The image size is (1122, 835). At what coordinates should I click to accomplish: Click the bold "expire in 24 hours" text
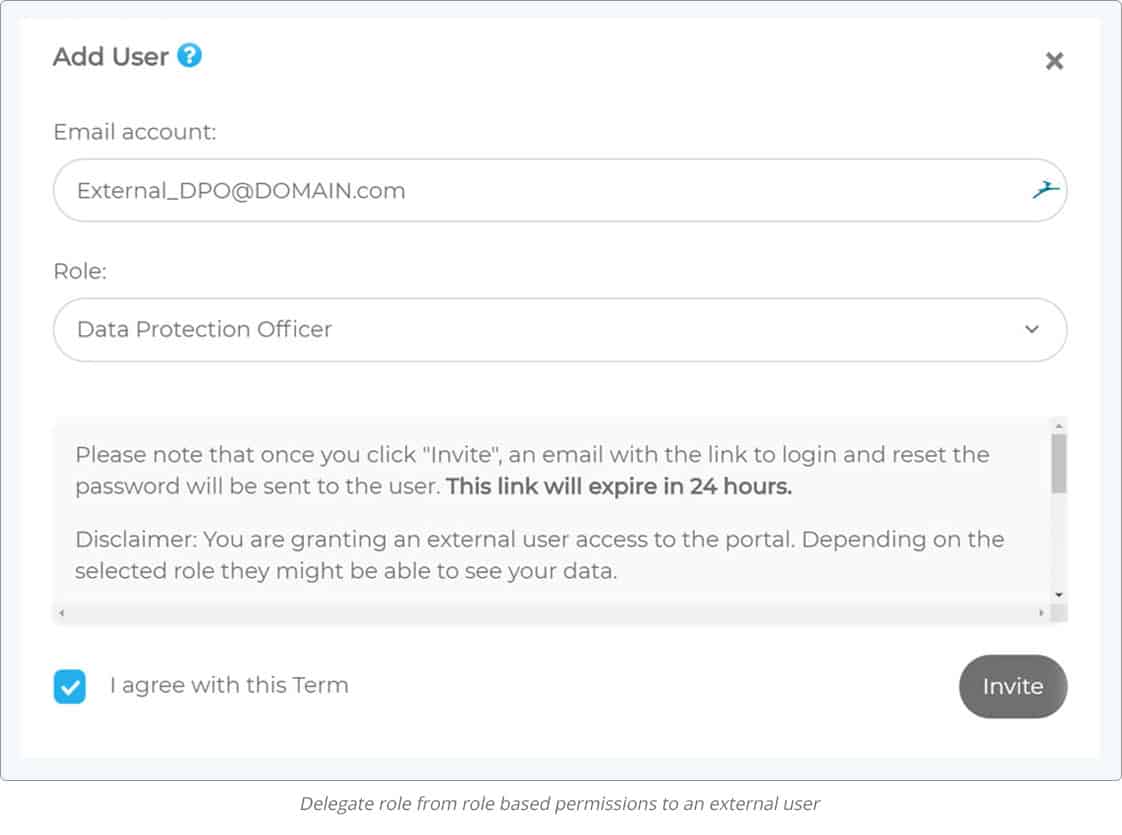(x=689, y=487)
